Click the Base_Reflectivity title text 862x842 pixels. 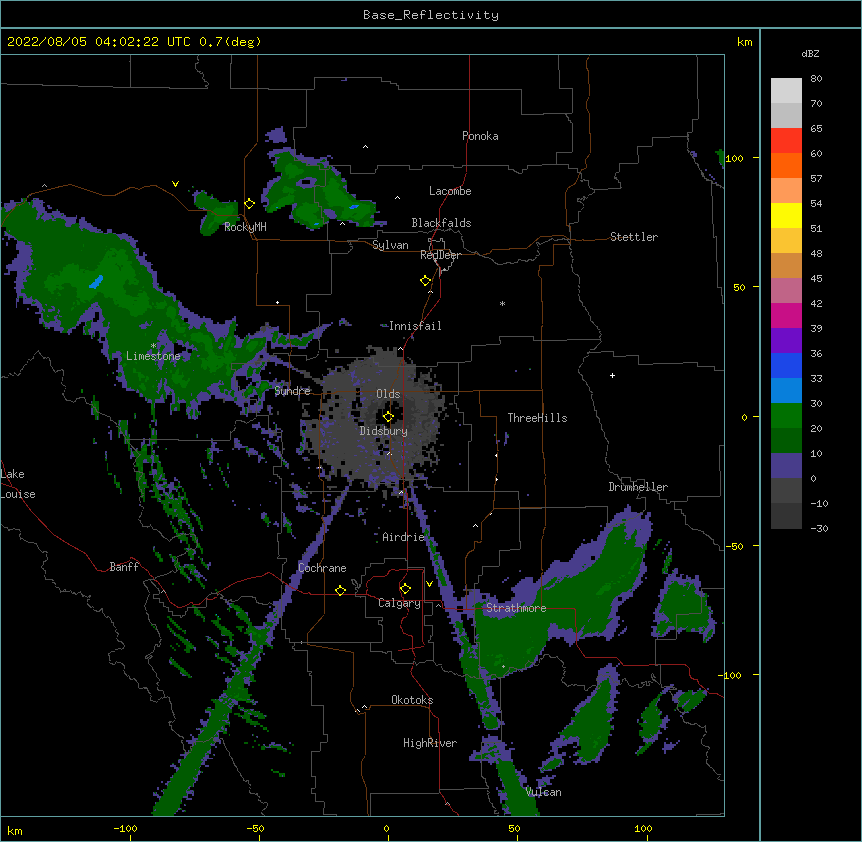(x=431, y=15)
